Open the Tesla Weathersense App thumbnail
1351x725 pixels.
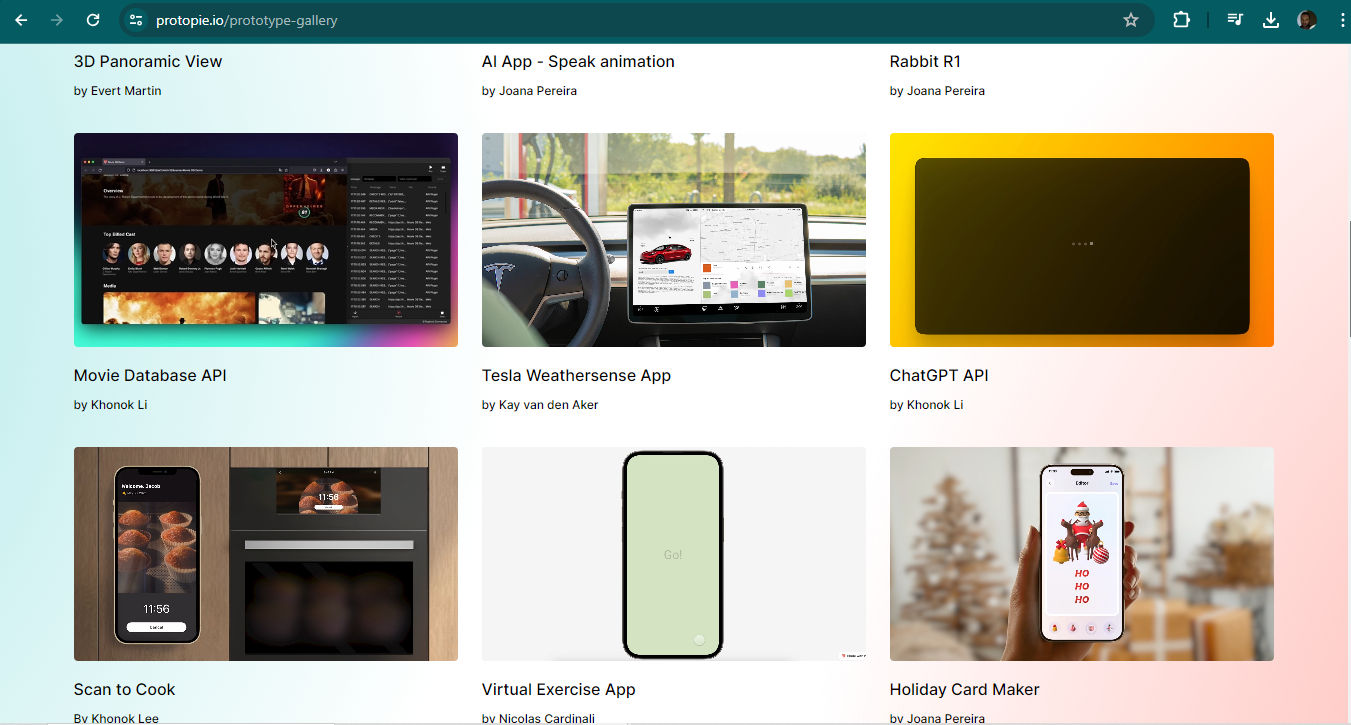[673, 240]
